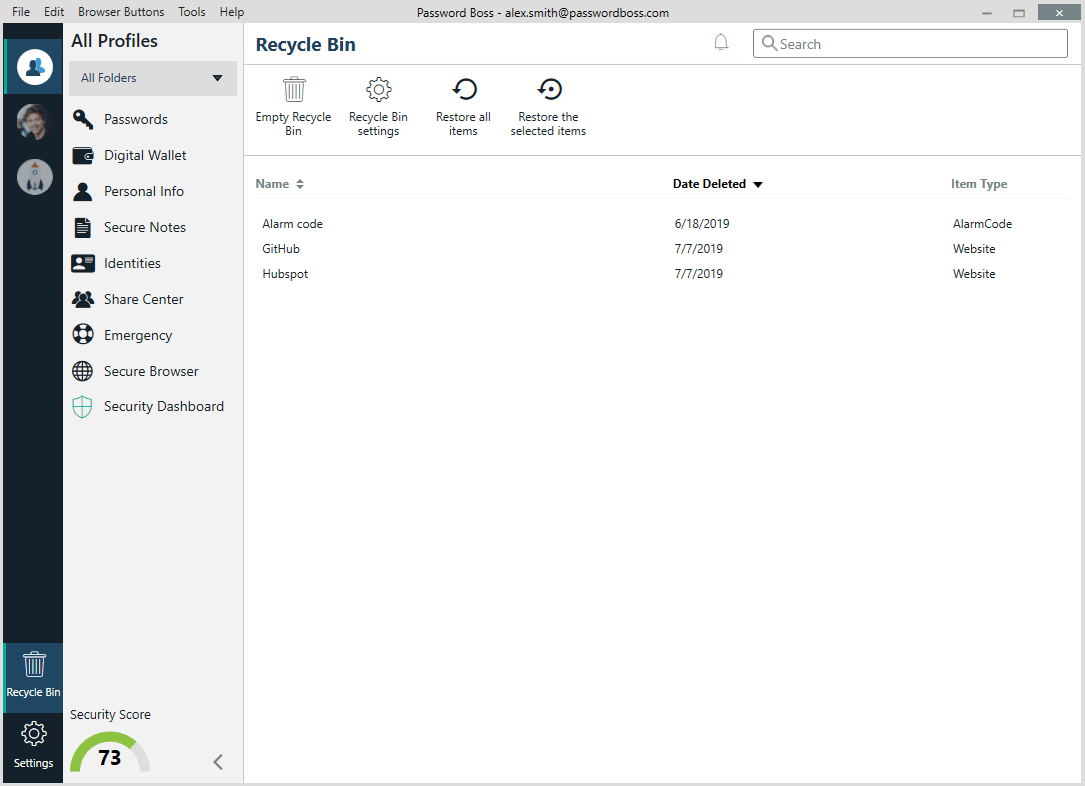
Task: Click the Security Dashboard label
Action: click(163, 406)
